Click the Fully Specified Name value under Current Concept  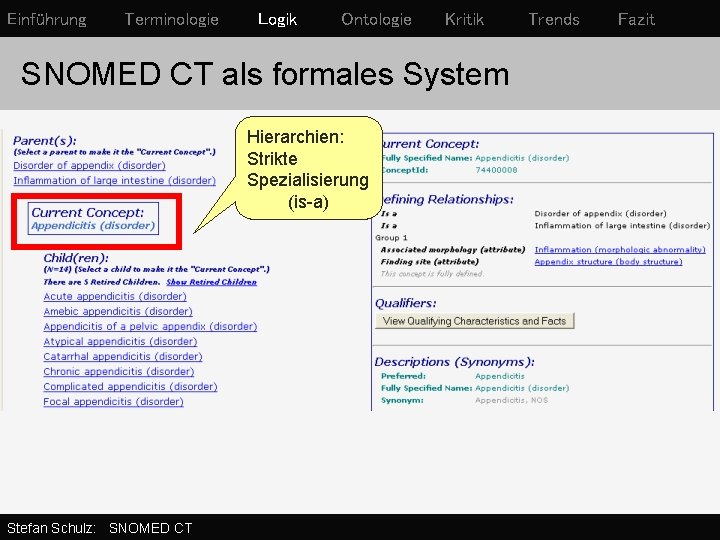(x=522, y=158)
